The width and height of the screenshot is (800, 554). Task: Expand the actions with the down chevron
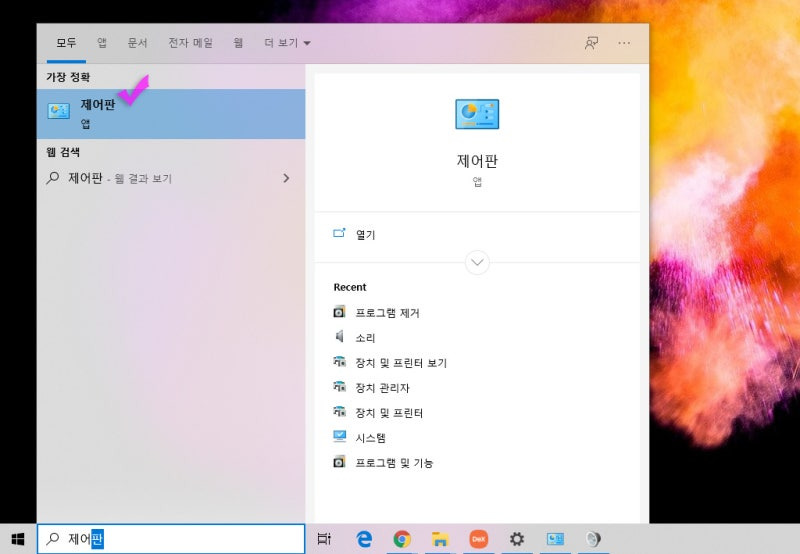tap(477, 262)
